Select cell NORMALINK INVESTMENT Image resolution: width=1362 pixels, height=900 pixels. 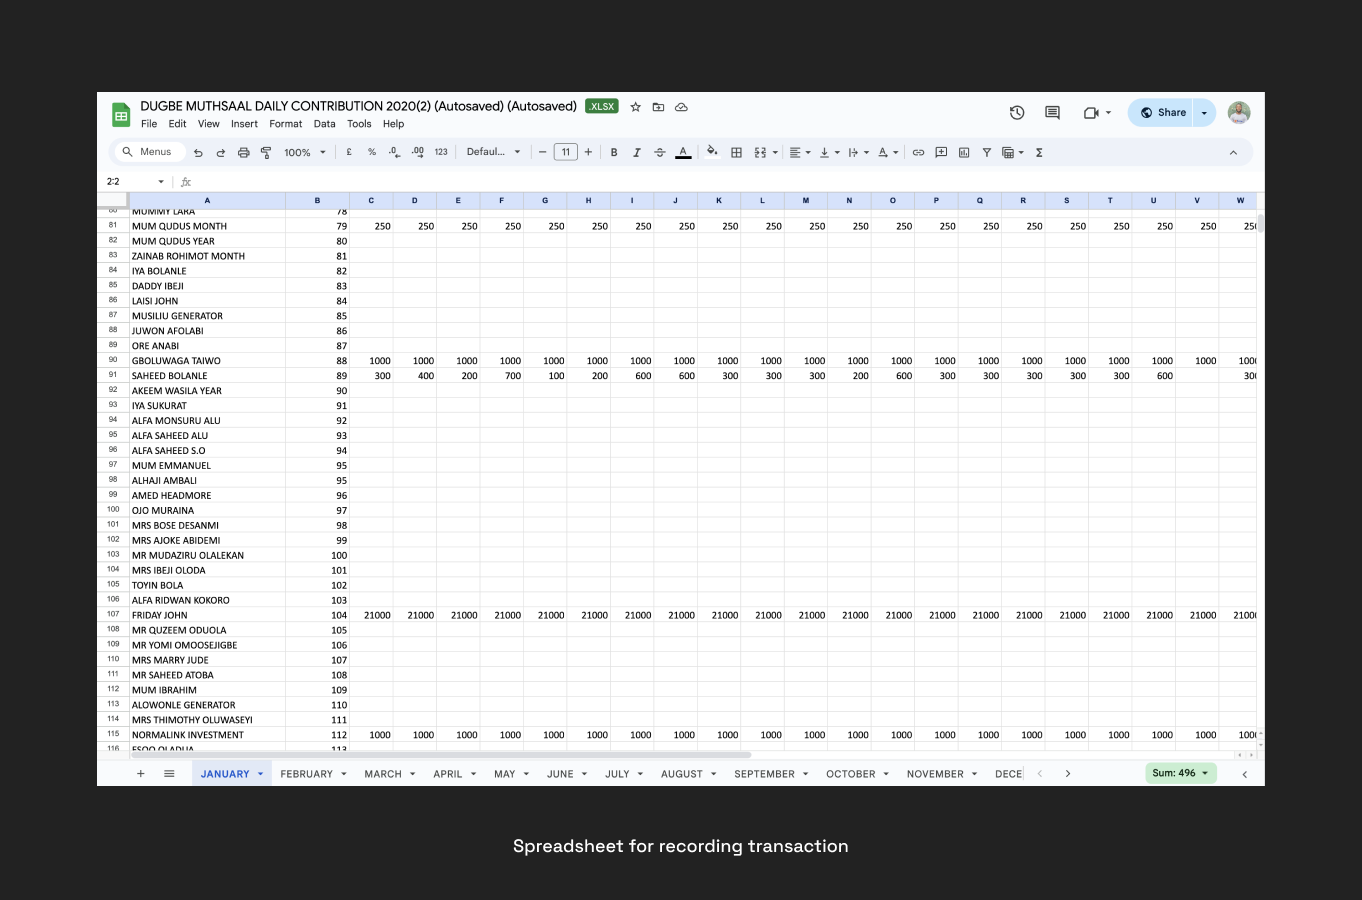pyautogui.click(x=207, y=735)
